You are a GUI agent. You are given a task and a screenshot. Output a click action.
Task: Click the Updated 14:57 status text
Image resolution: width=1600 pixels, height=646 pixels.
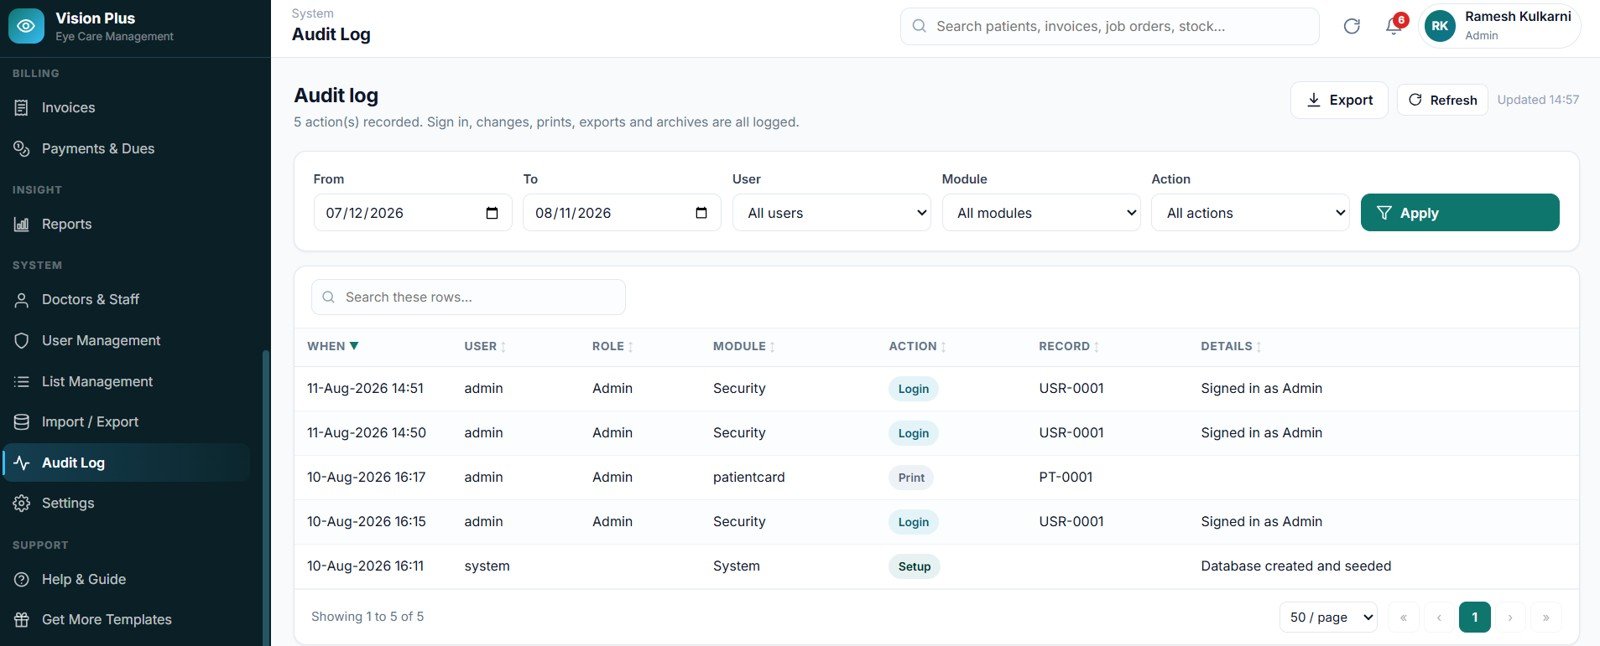tap(1538, 100)
